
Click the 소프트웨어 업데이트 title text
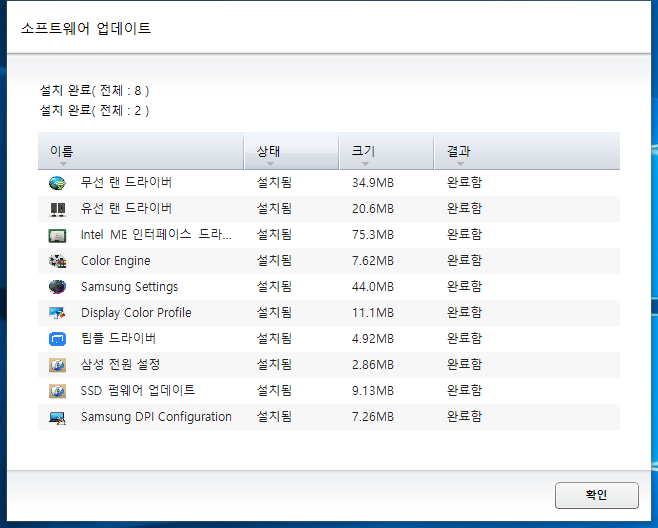point(86,28)
